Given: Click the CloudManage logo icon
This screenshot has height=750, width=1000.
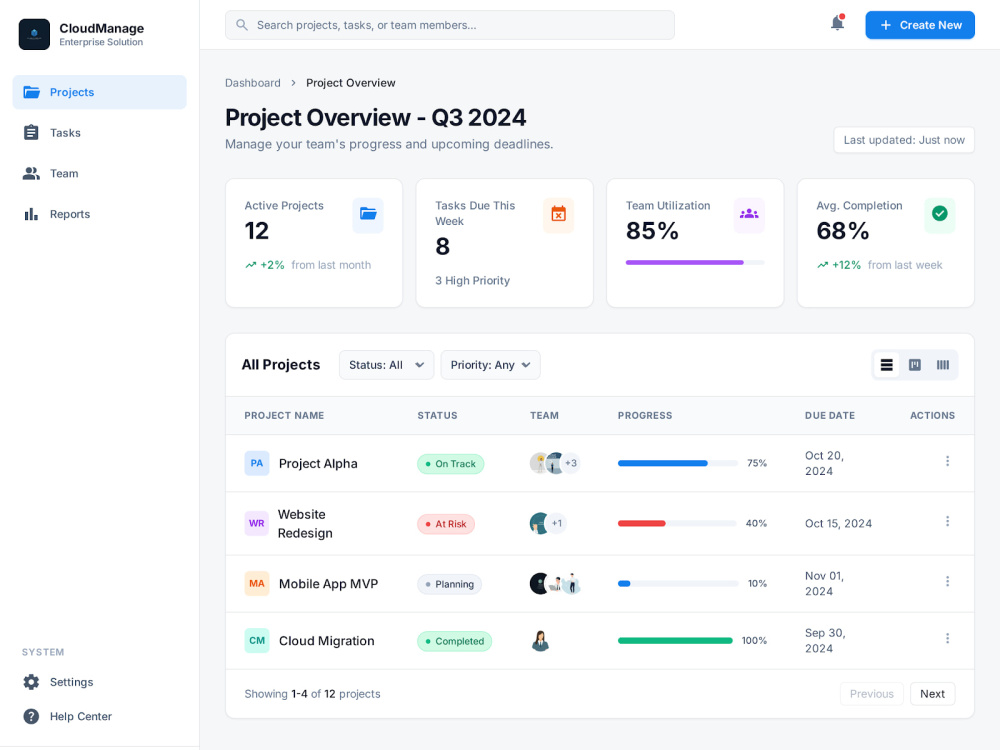Looking at the screenshot, I should [x=34, y=34].
